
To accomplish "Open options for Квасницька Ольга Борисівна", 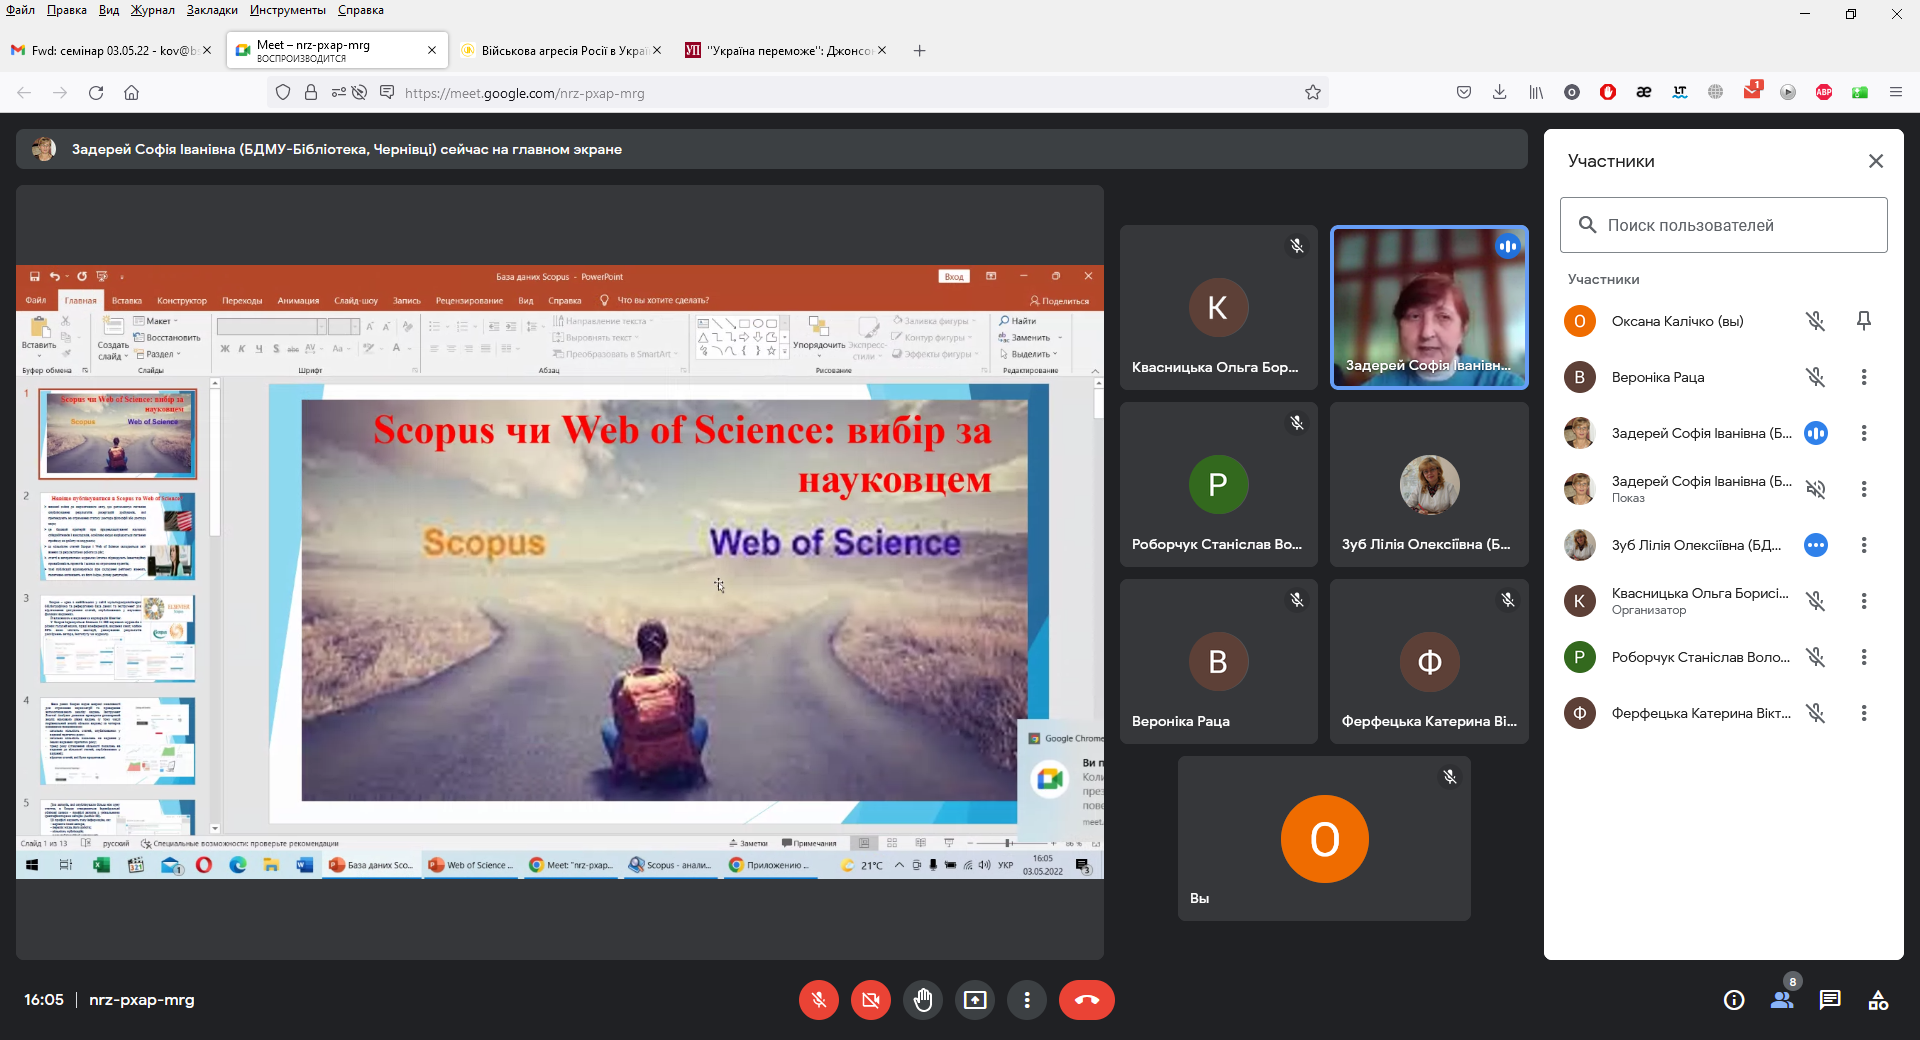I will (x=1864, y=601).
